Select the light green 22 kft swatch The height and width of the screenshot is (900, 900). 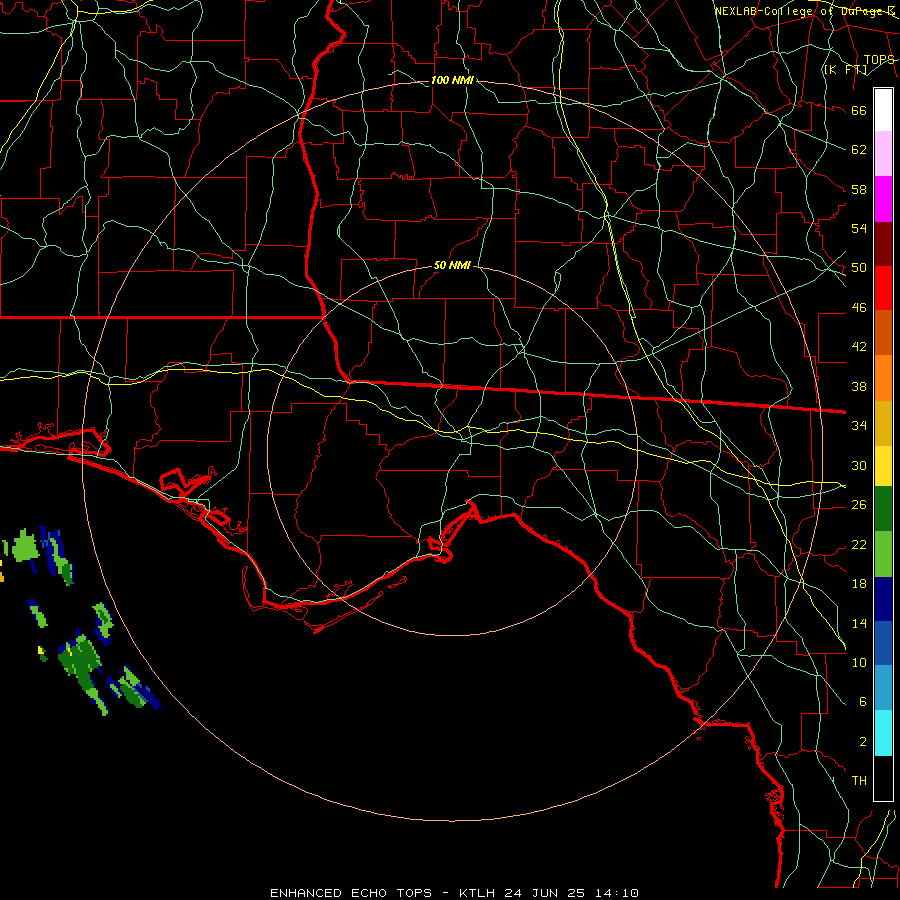click(x=883, y=554)
